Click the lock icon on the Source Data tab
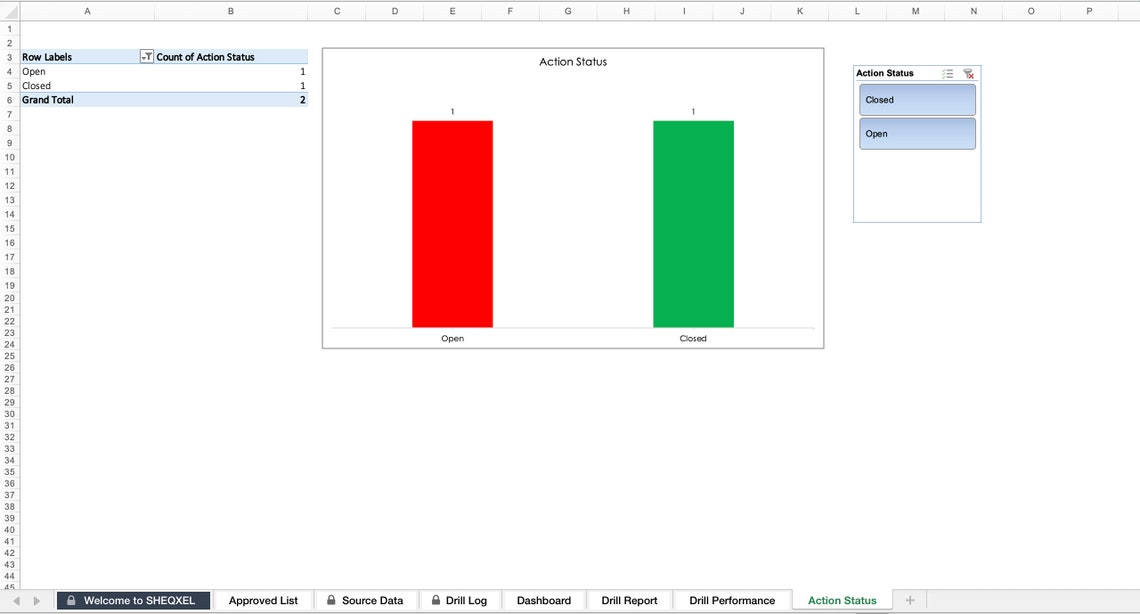This screenshot has width=1140, height=614. (x=333, y=600)
